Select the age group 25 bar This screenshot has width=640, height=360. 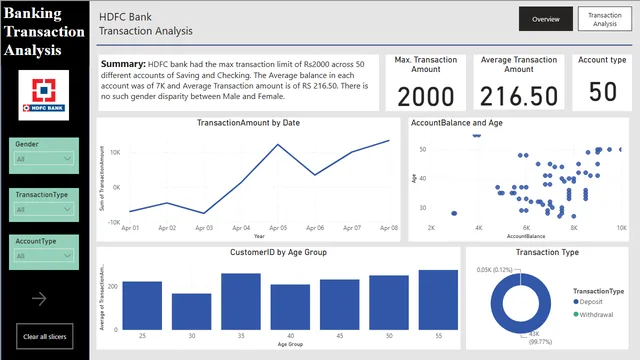142,305
